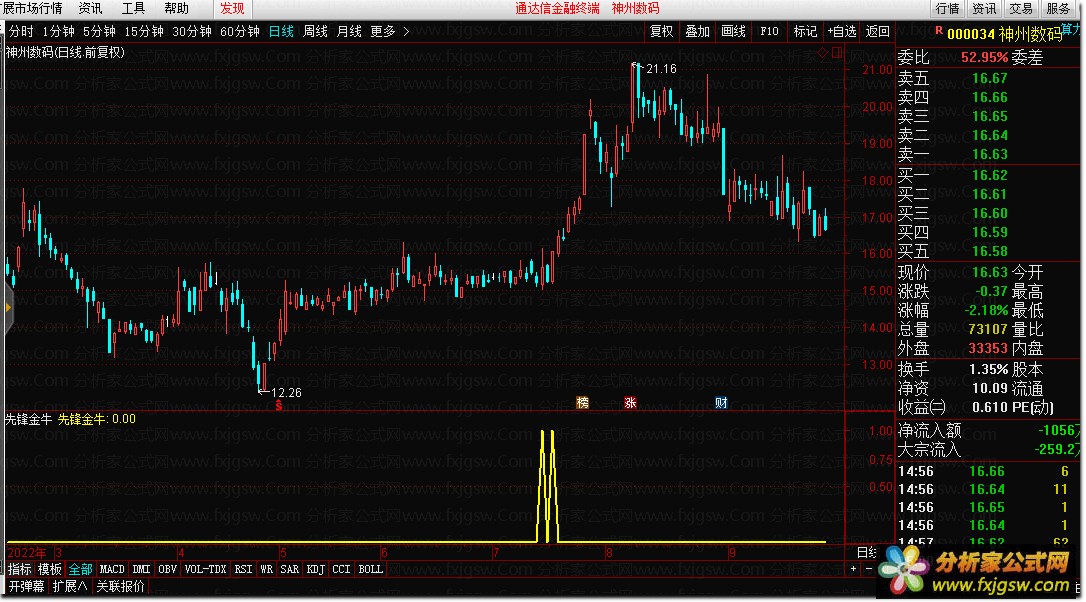The image size is (1086, 602).
Task: Click the 复权 button
Action: click(661, 31)
